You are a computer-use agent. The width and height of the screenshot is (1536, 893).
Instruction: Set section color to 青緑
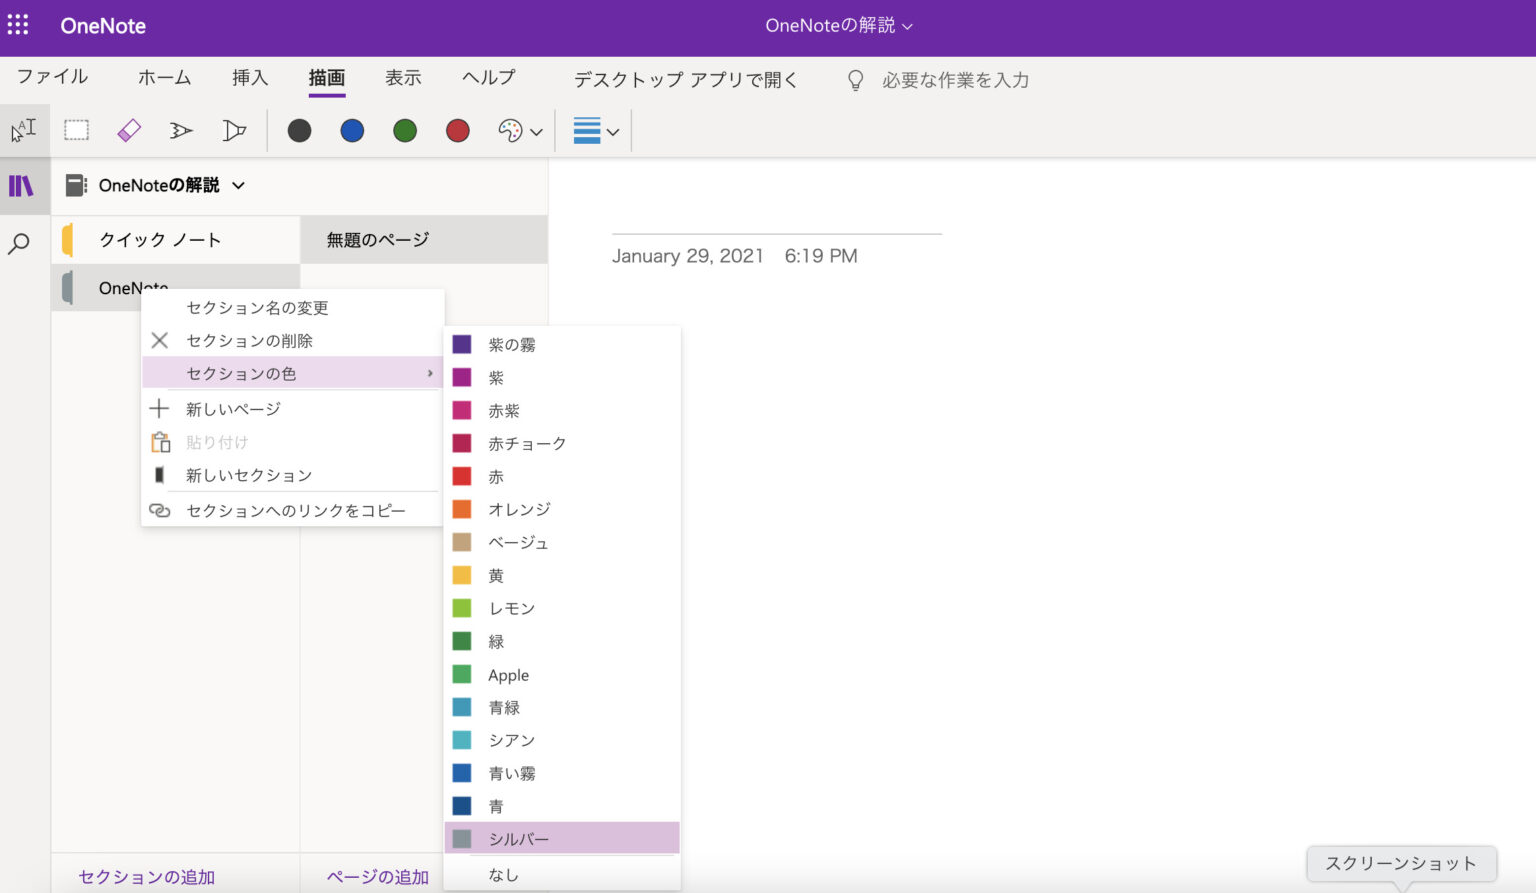pyautogui.click(x=562, y=708)
